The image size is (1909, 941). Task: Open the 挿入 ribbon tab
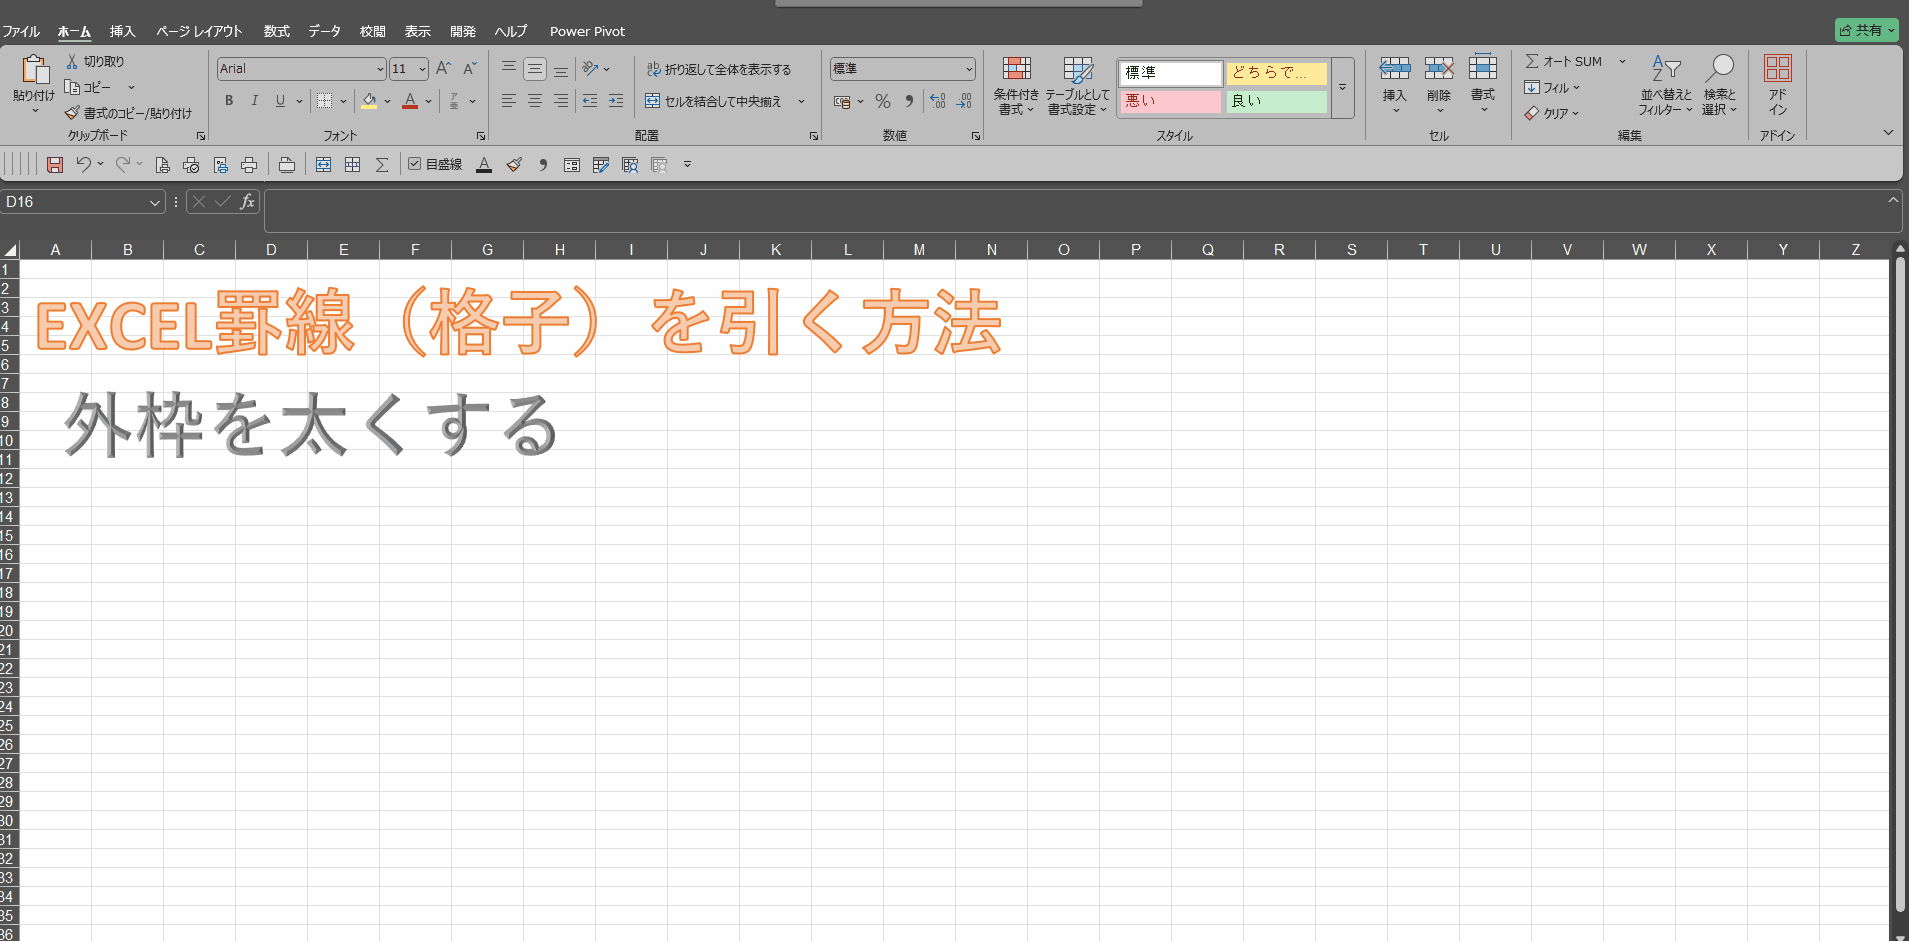click(122, 31)
